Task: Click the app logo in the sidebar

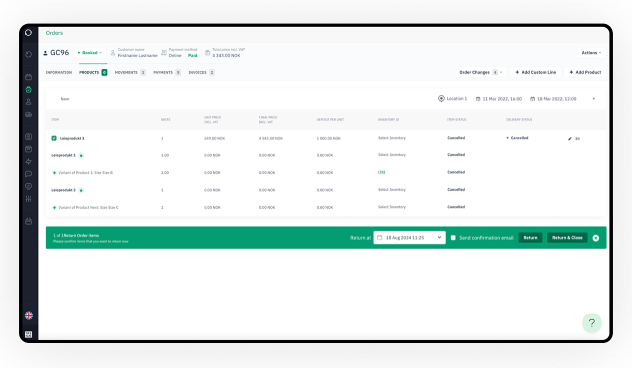Action: coord(28,33)
